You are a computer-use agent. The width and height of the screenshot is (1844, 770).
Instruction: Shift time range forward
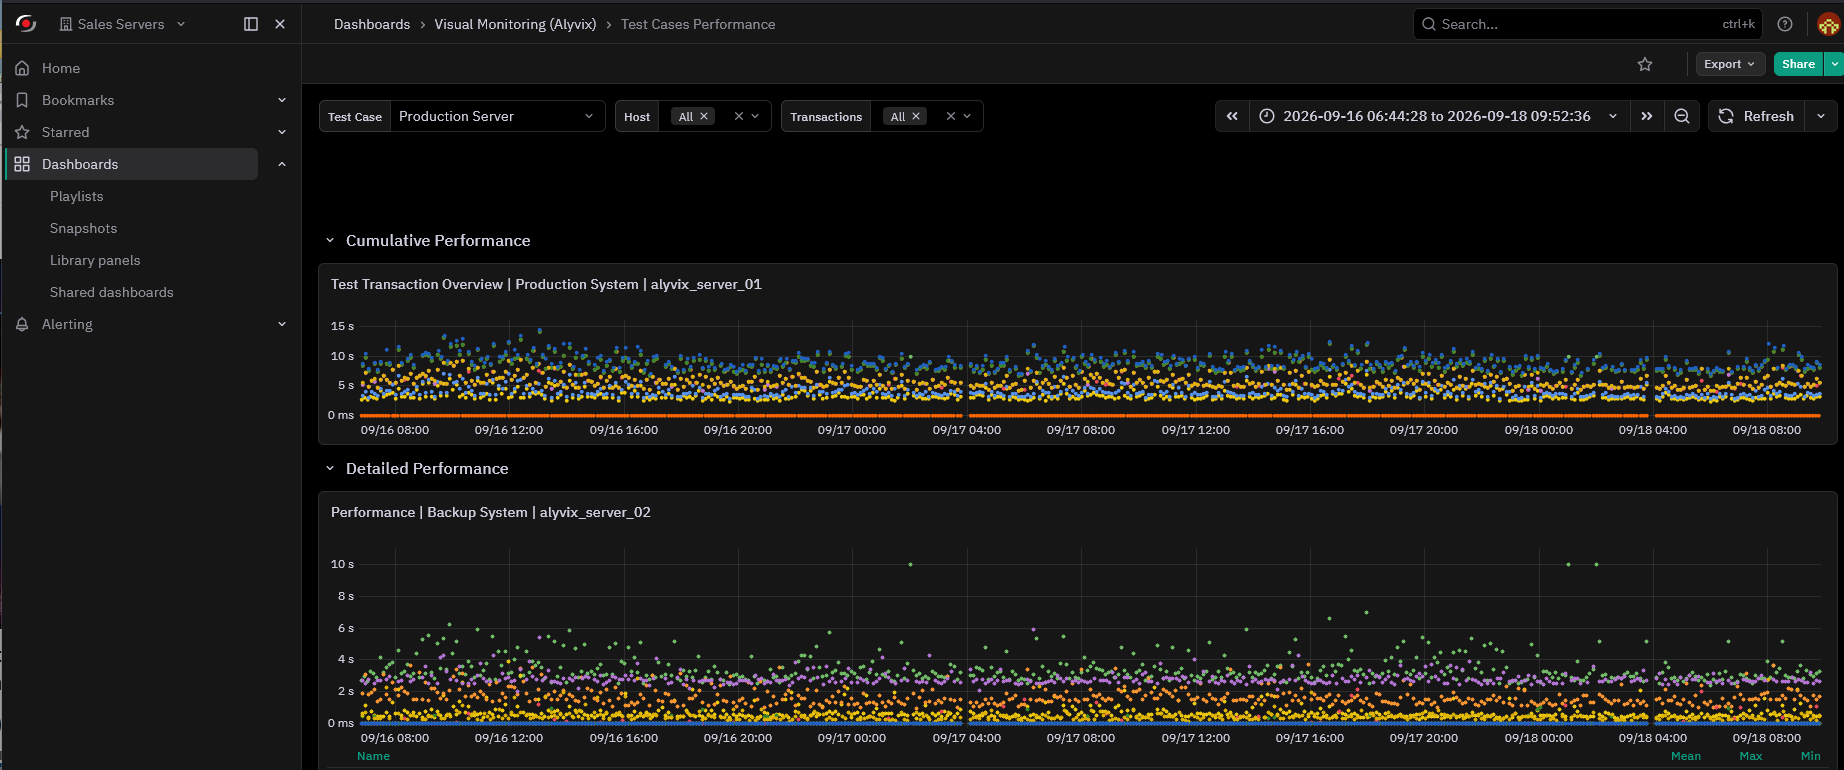tap(1646, 116)
